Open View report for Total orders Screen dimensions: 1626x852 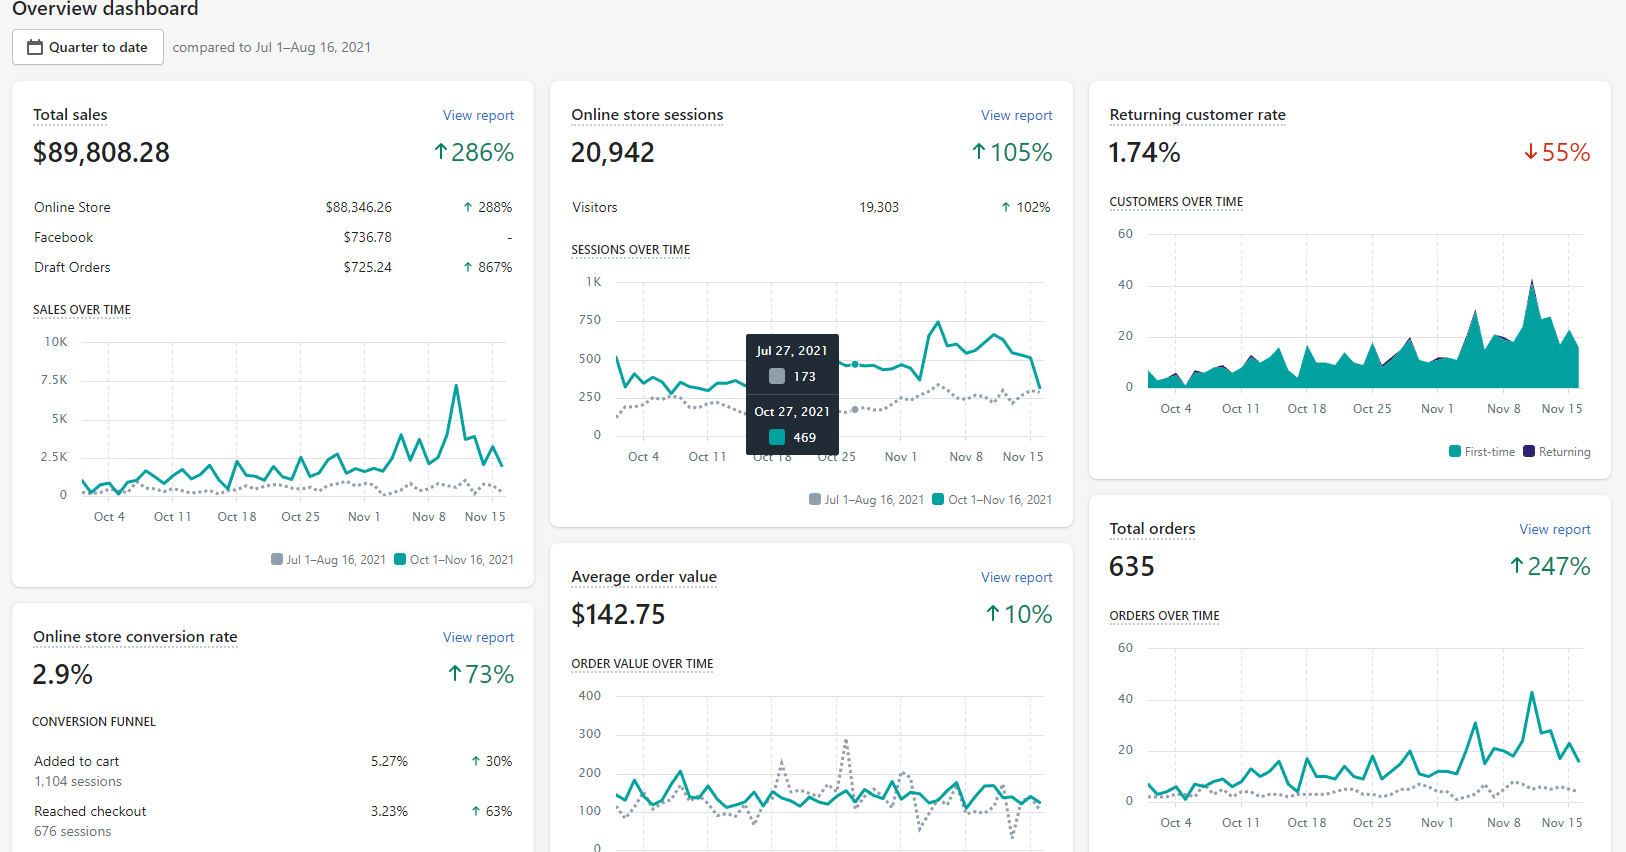pyautogui.click(x=1554, y=529)
